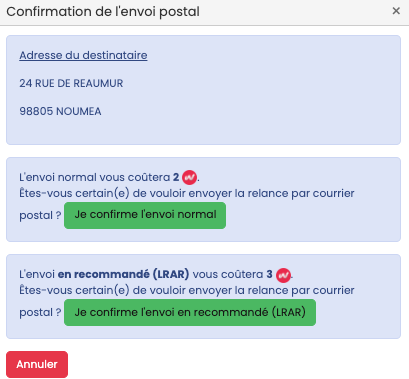Click the red credit icon after cost 2
The height and width of the screenshot is (379, 409).
(190, 177)
